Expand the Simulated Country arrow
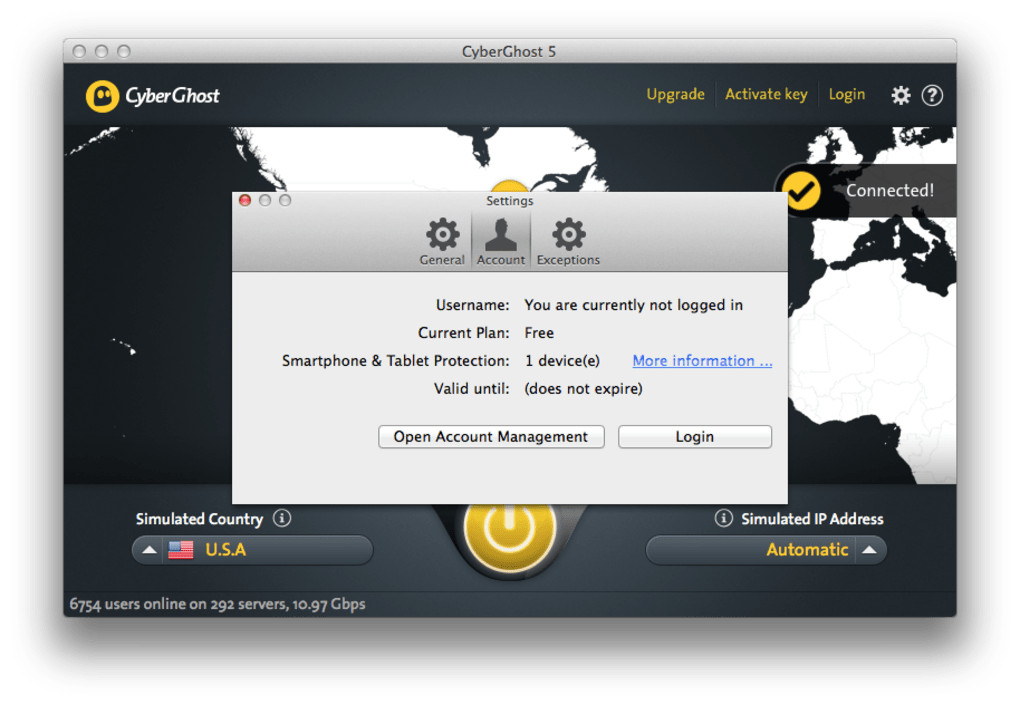Screen dimensions: 1020x705 coord(149,550)
